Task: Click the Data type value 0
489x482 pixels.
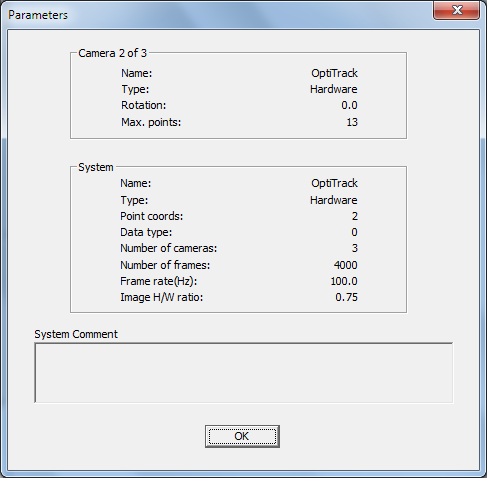Action: click(354, 232)
